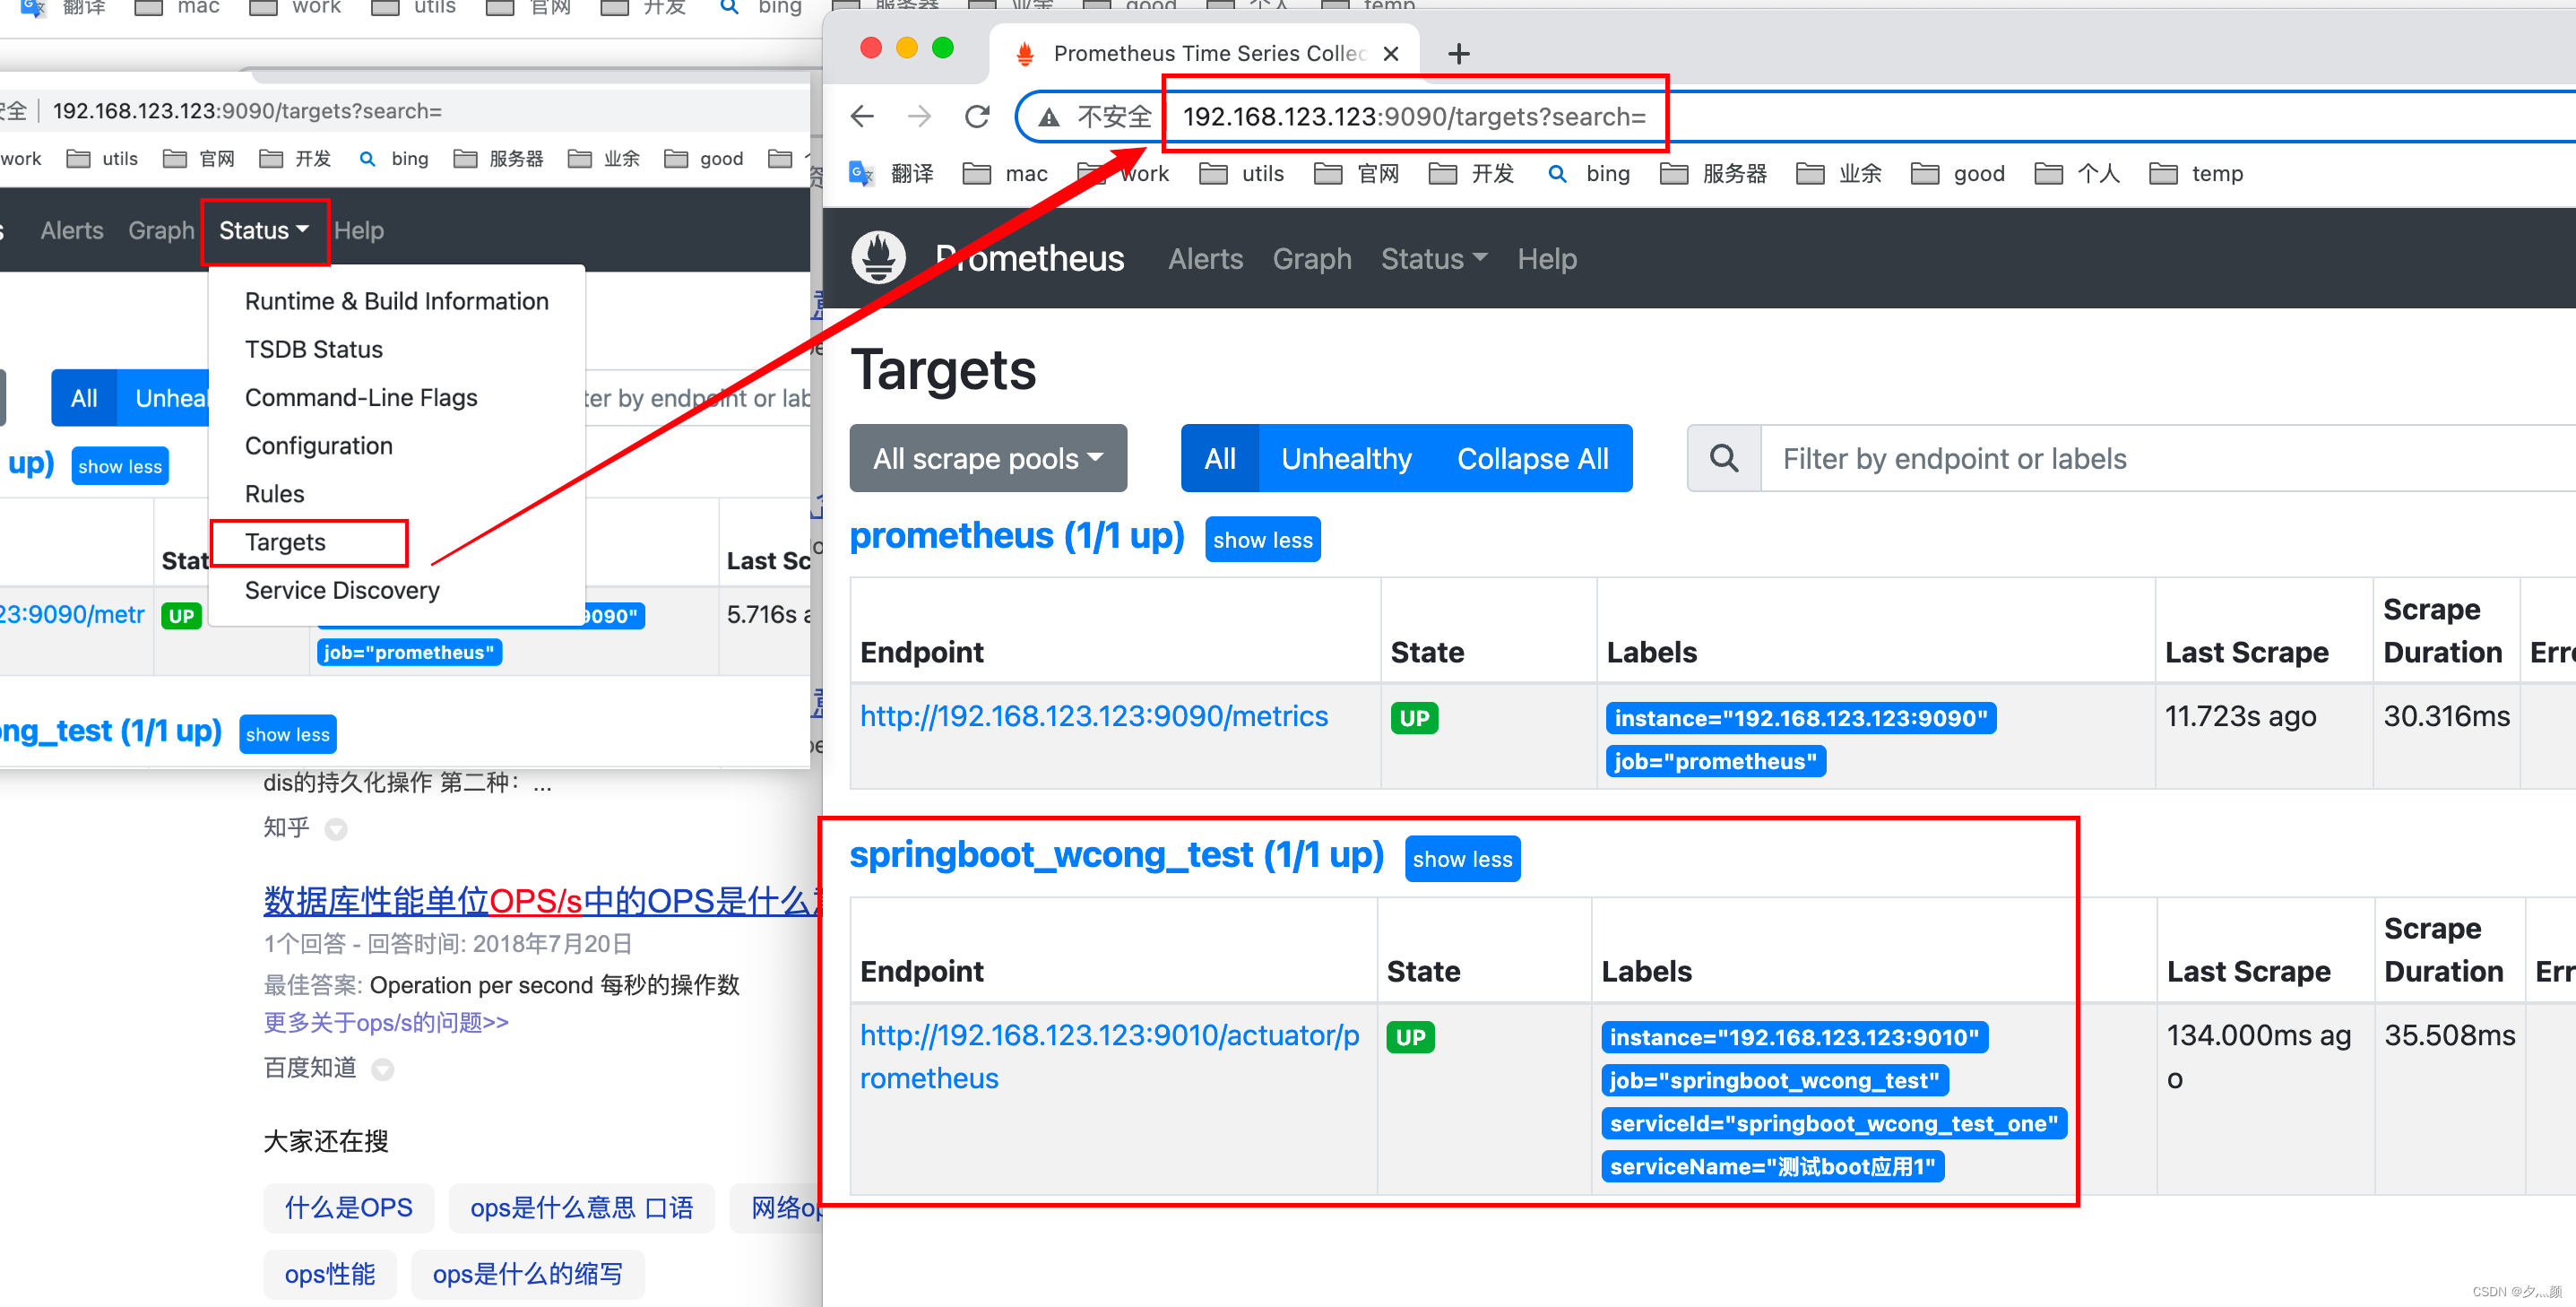2576x1307 pixels.
Task: Select the All filter button in left window
Action: (x=84, y=398)
